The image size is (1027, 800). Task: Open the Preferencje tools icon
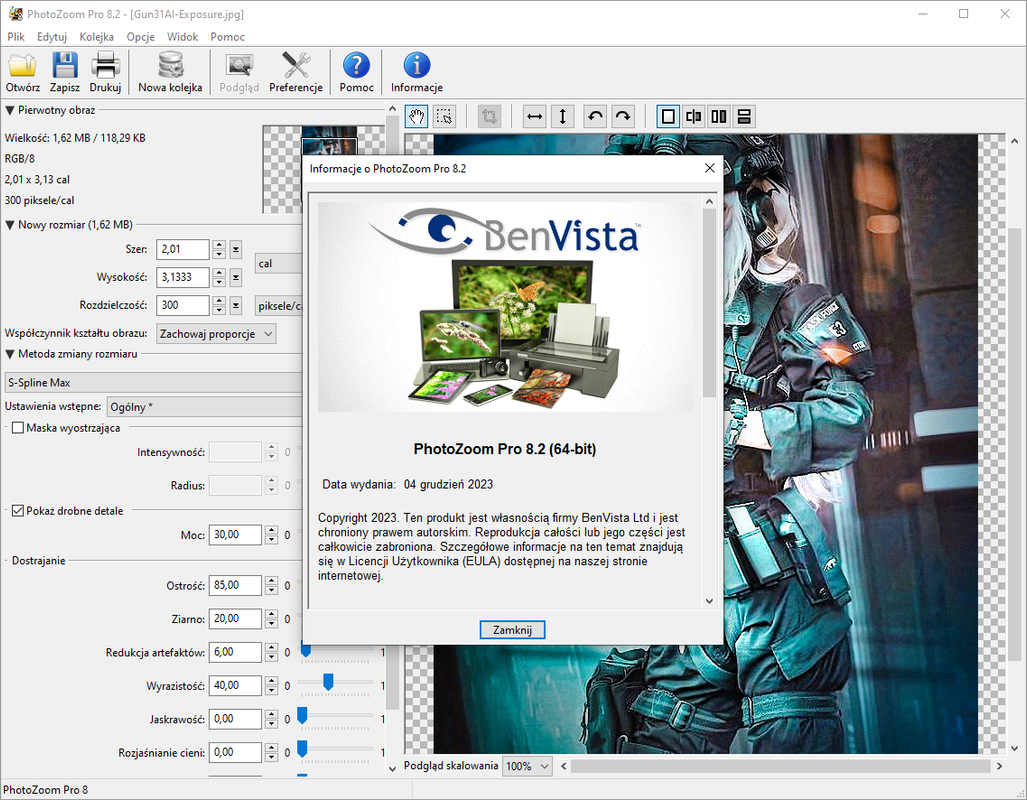click(295, 72)
